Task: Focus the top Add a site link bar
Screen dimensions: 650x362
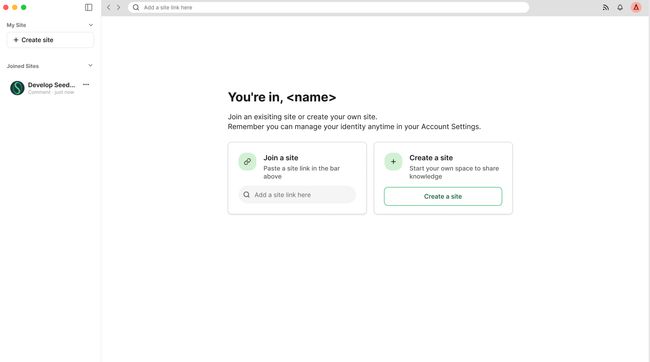Action: (328, 7)
